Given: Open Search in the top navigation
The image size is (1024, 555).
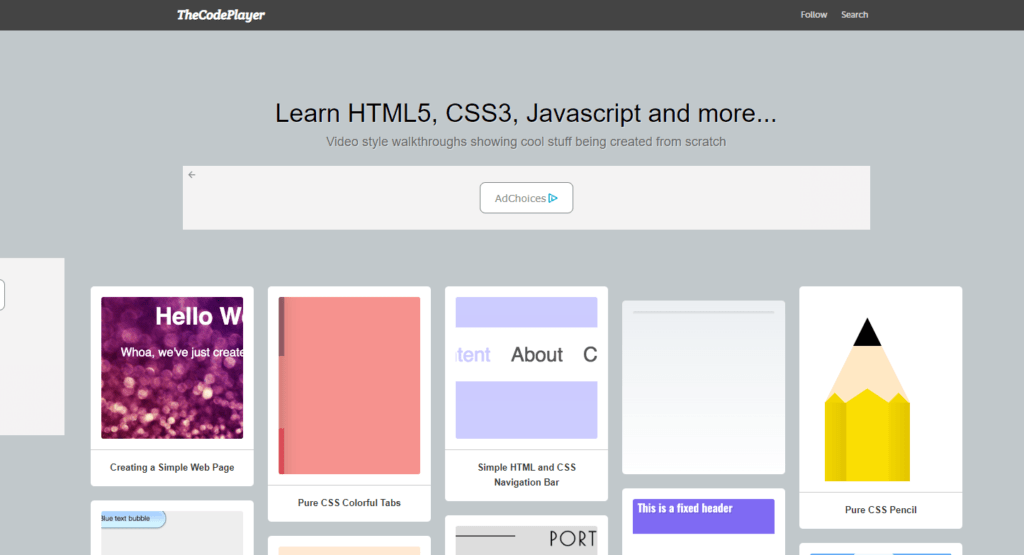Looking at the screenshot, I should coord(854,15).
